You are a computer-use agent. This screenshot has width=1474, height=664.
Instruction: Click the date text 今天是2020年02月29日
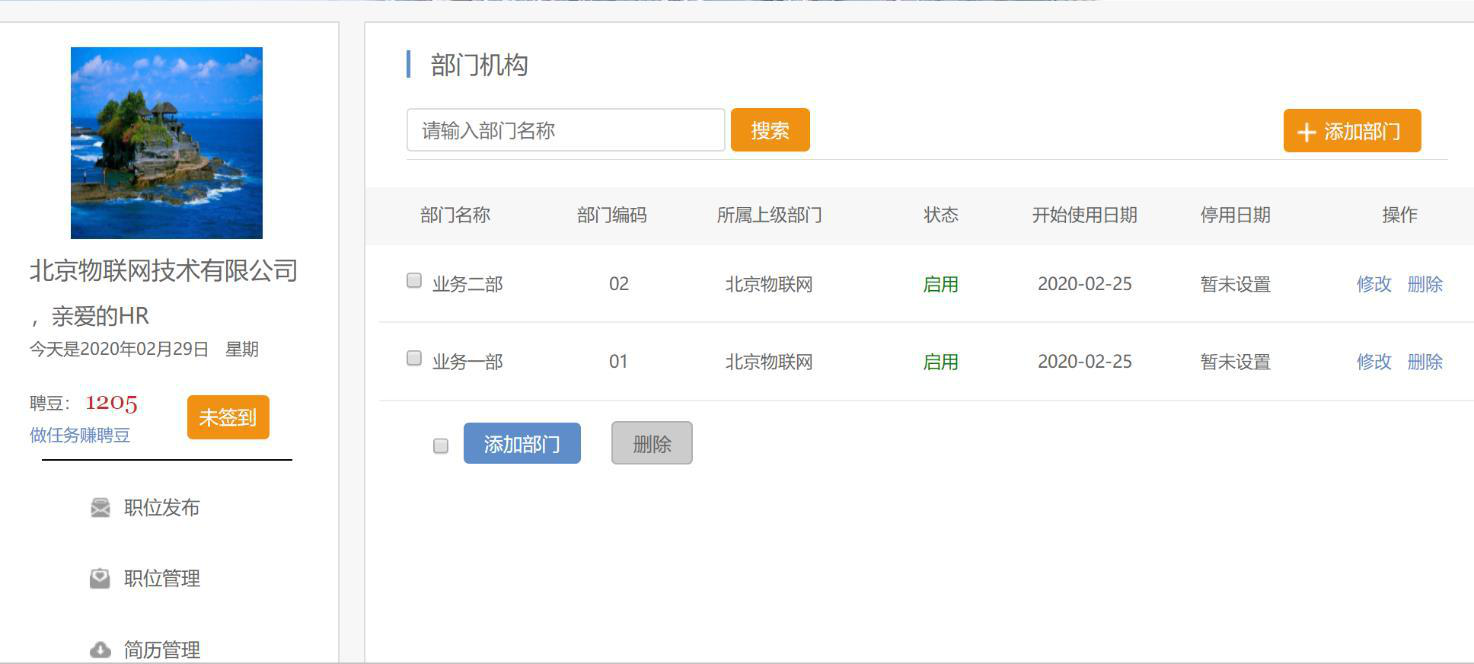tap(119, 349)
